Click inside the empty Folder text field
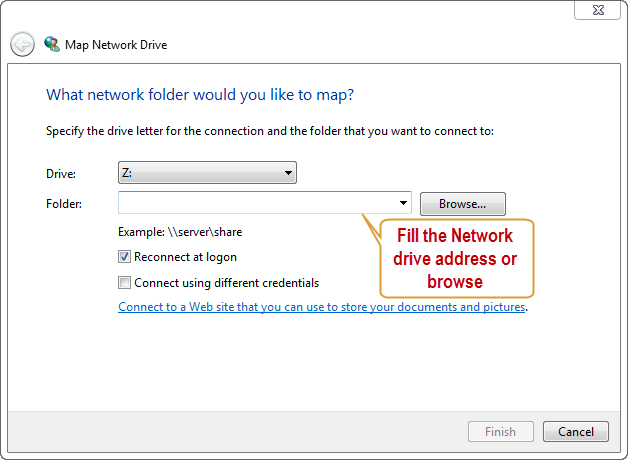 pos(257,203)
